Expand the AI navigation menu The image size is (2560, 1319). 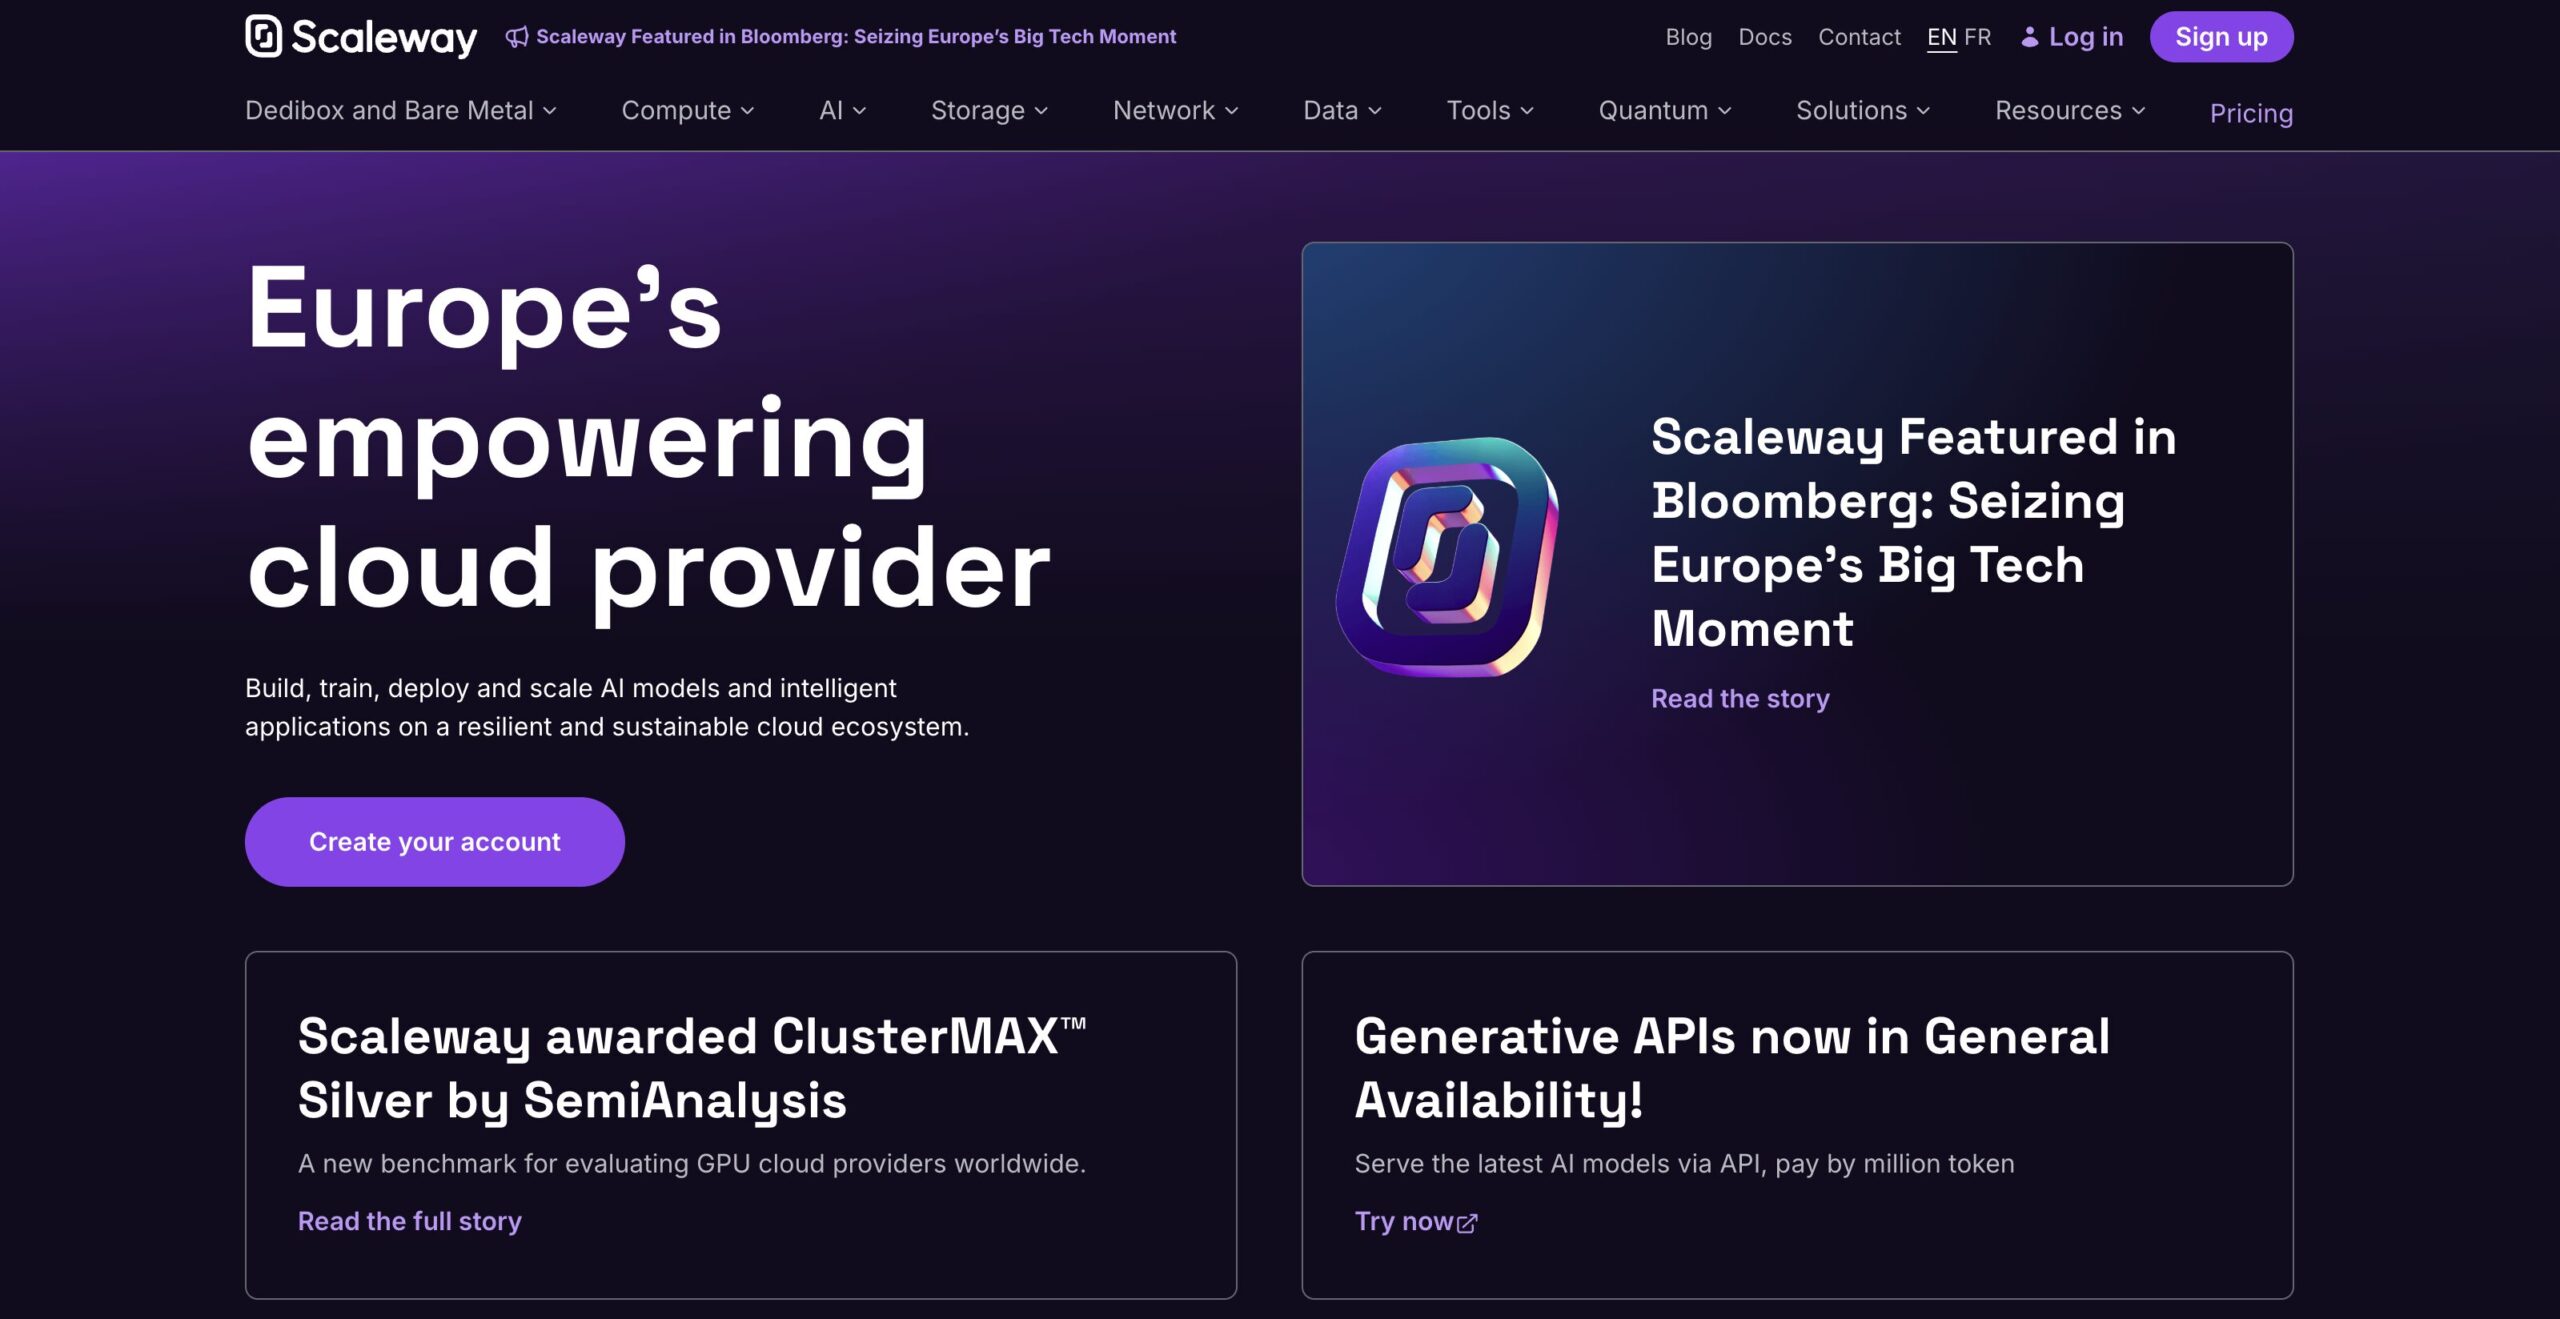842,110
